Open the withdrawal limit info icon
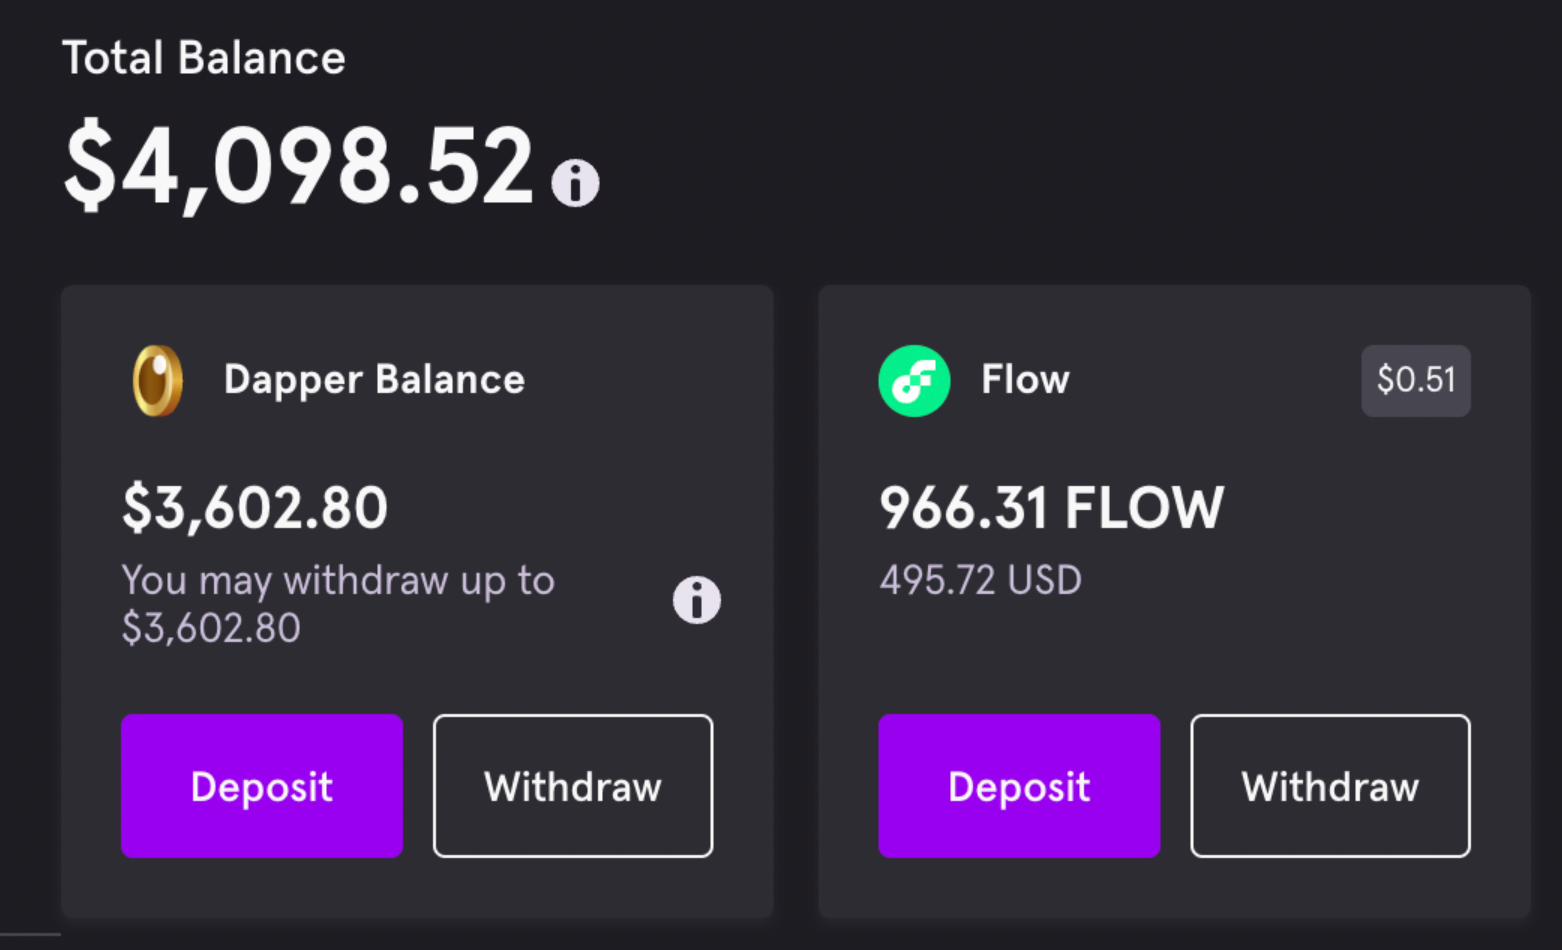 click(x=696, y=600)
